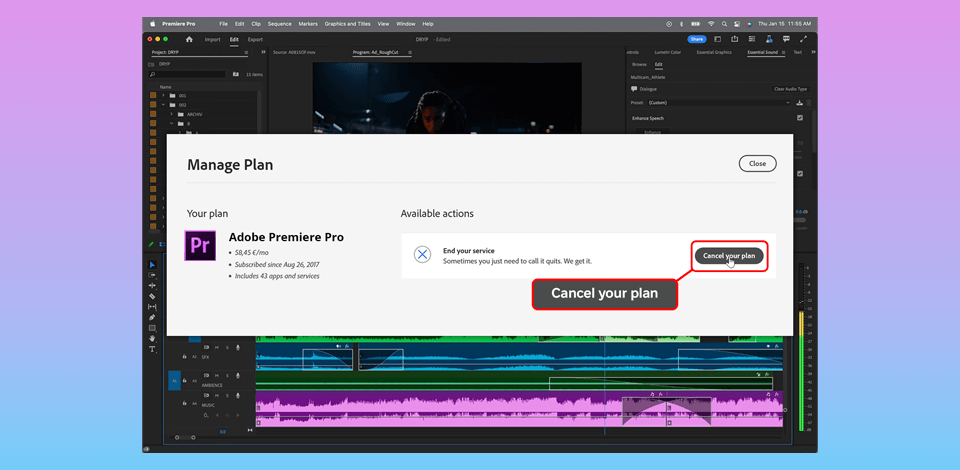Open the Quick Export icon

click(735, 40)
